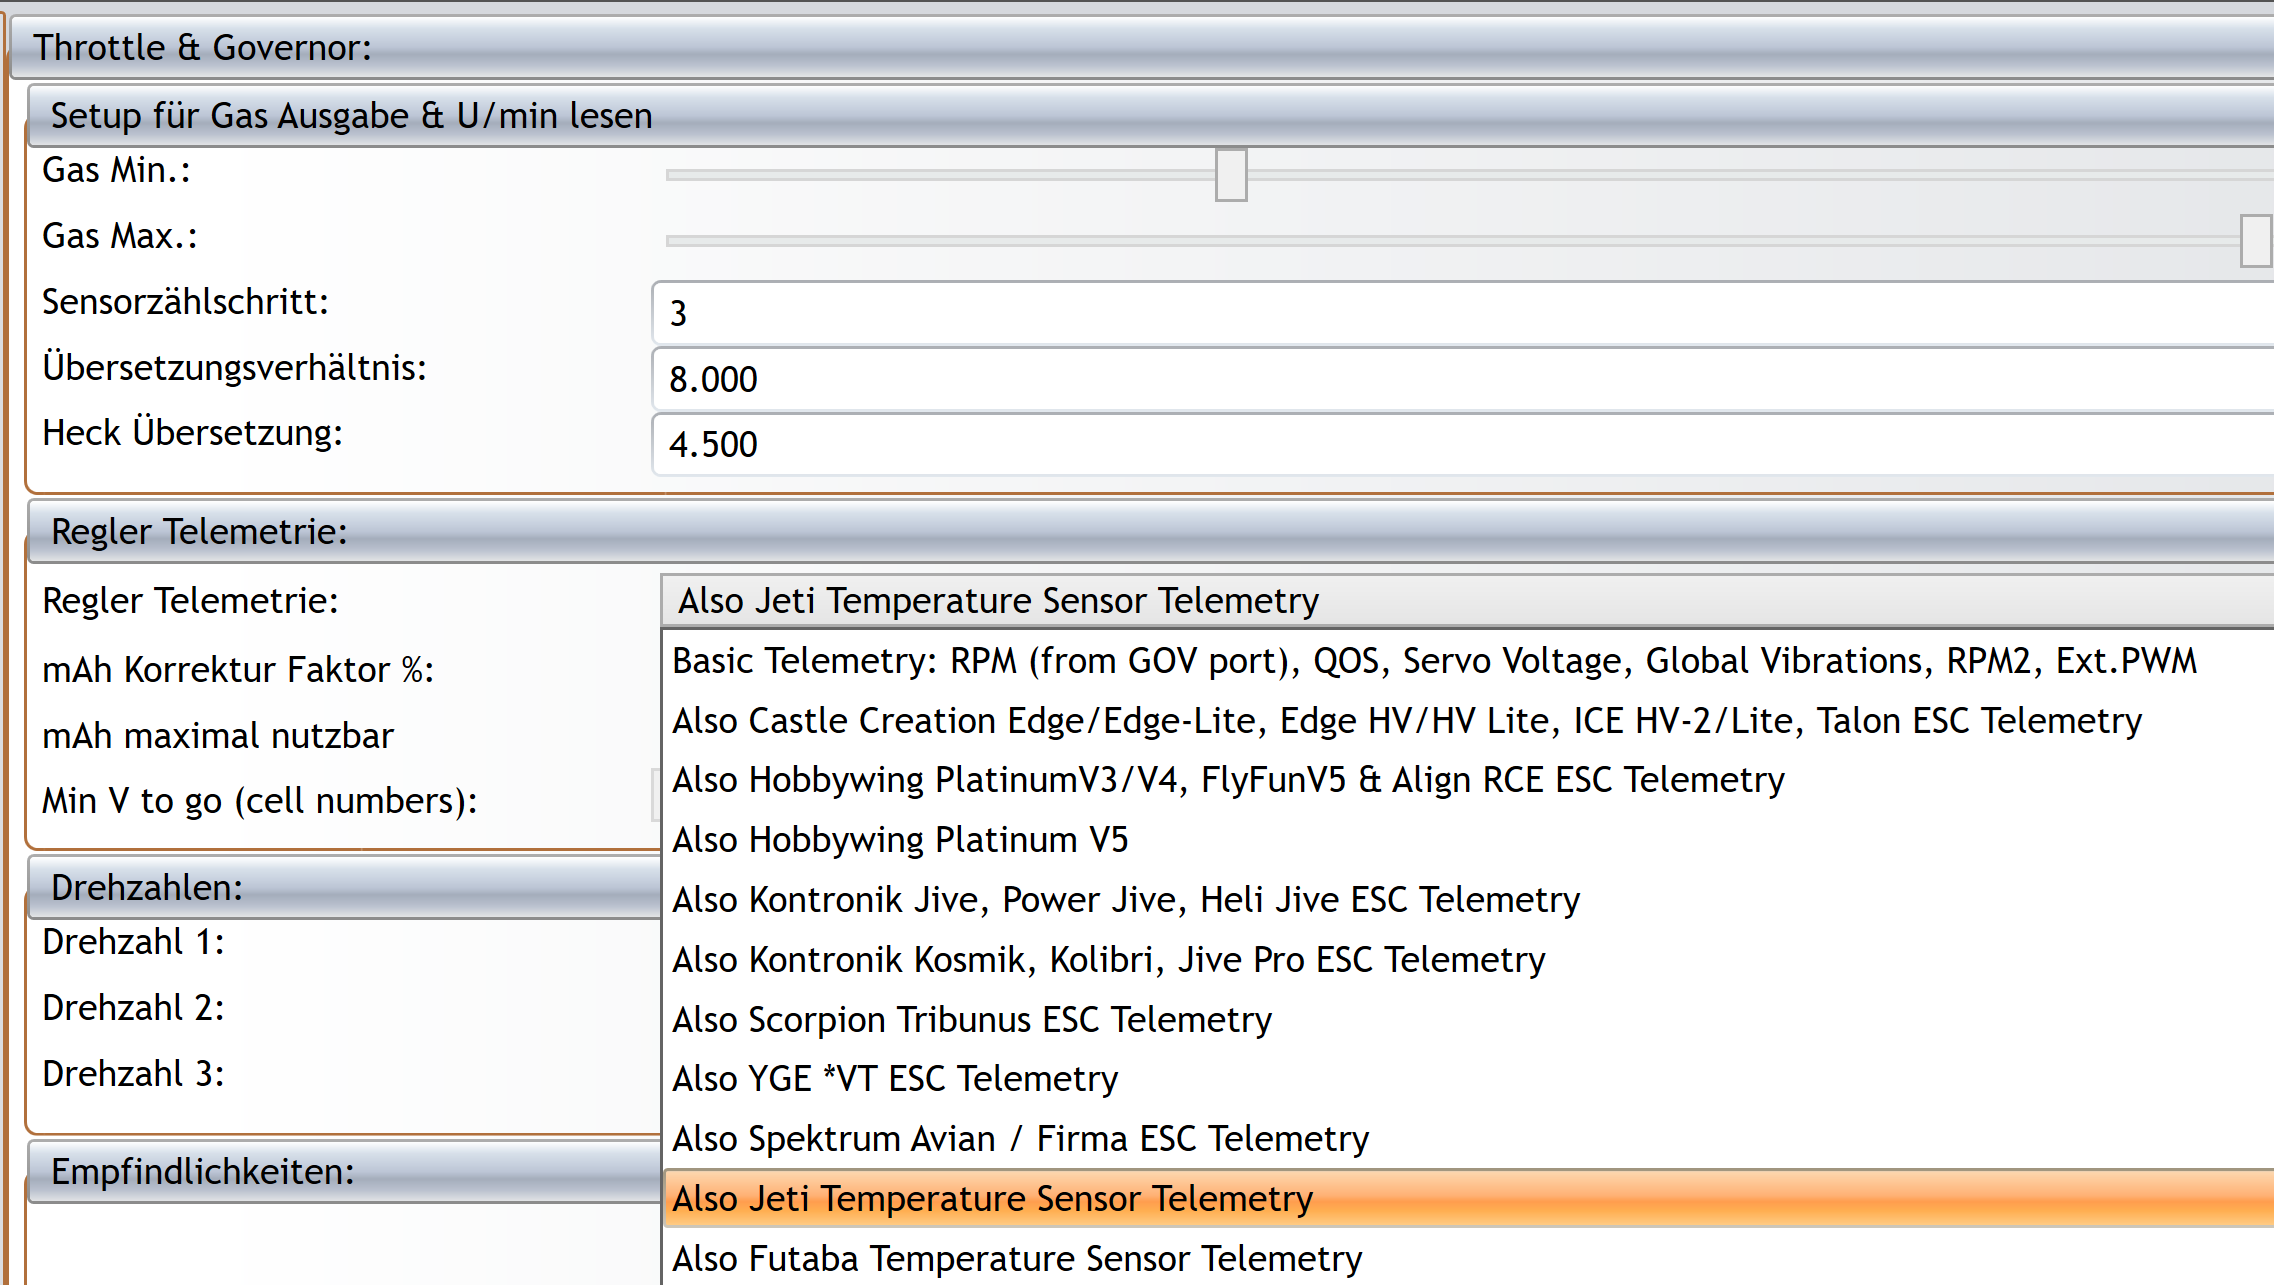Choose Castle Creation Edge ESC Telemetry option
The image size is (2274, 1285).
point(1406,721)
